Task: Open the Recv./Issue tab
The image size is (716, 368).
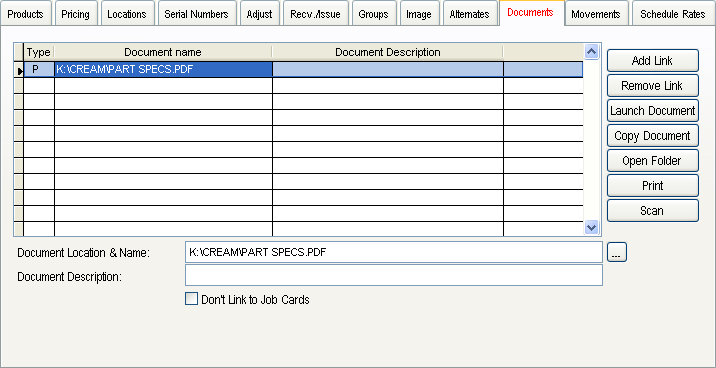Action: [316, 14]
